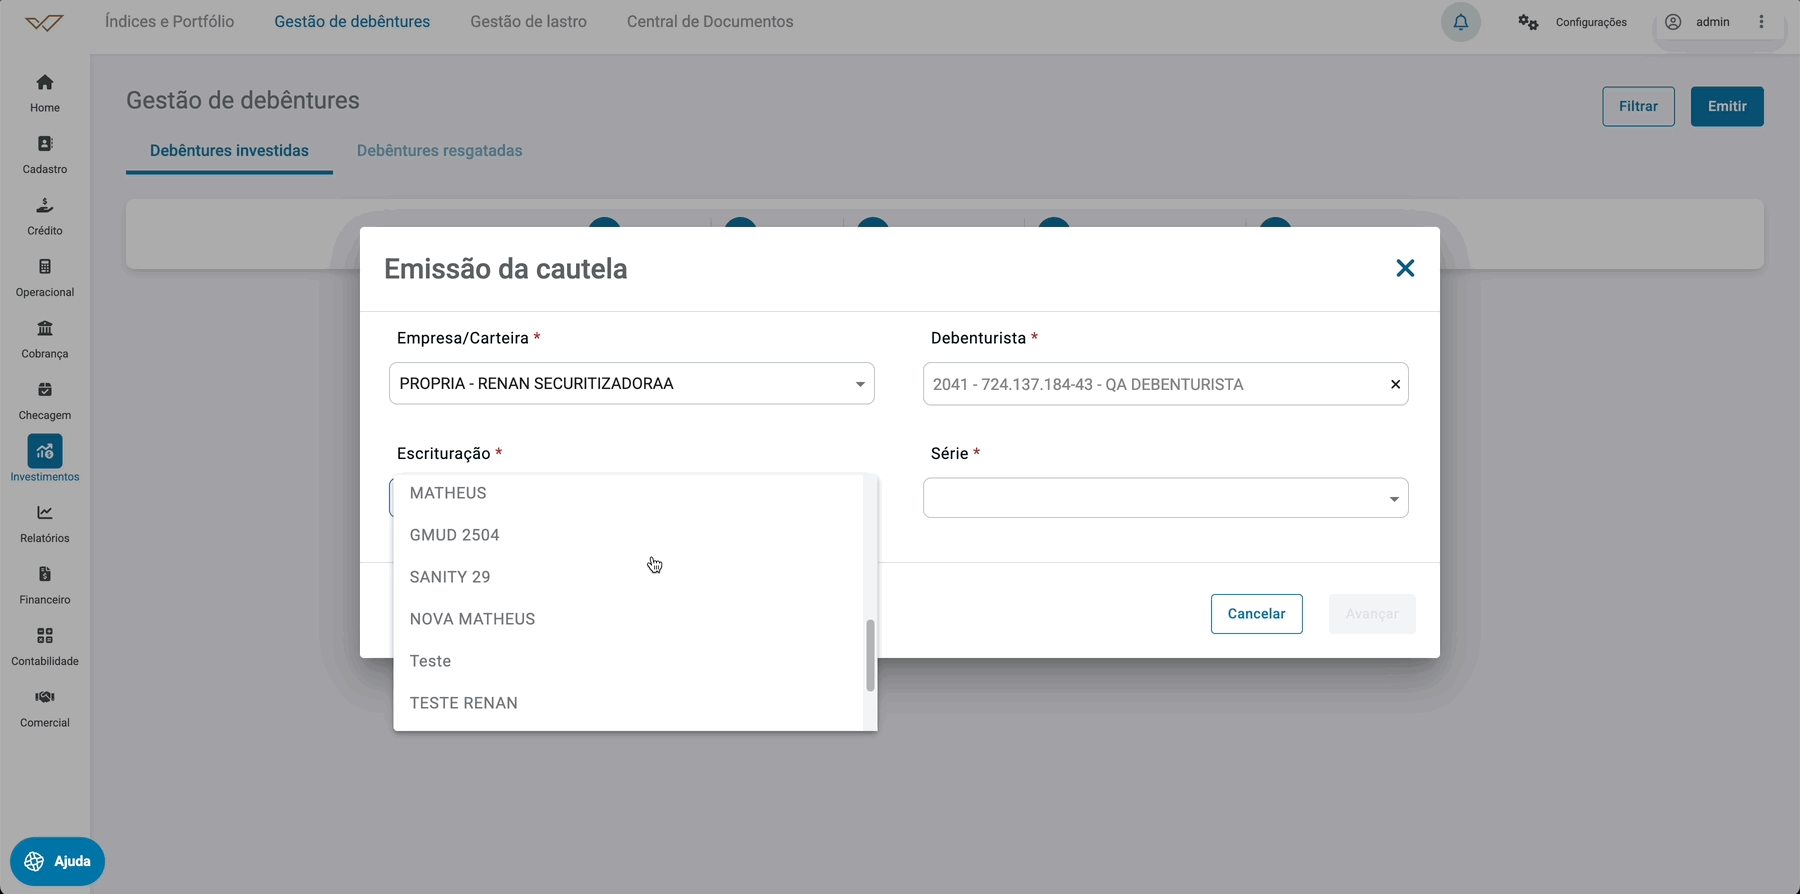Click the Configurações gears icon
The height and width of the screenshot is (894, 1800).
click(x=1528, y=22)
